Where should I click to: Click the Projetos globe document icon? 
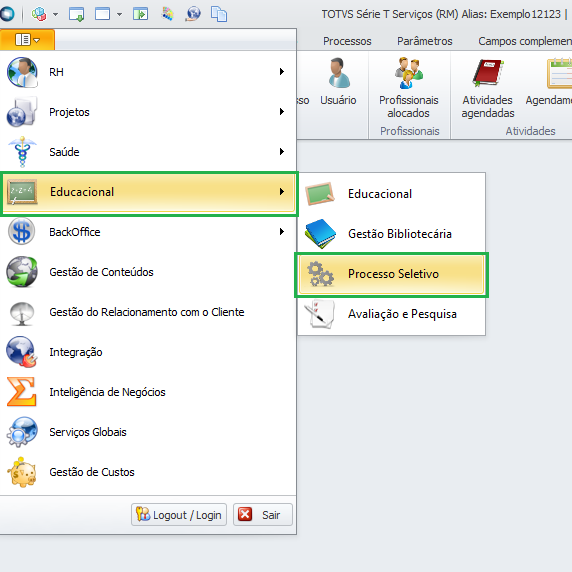22,112
